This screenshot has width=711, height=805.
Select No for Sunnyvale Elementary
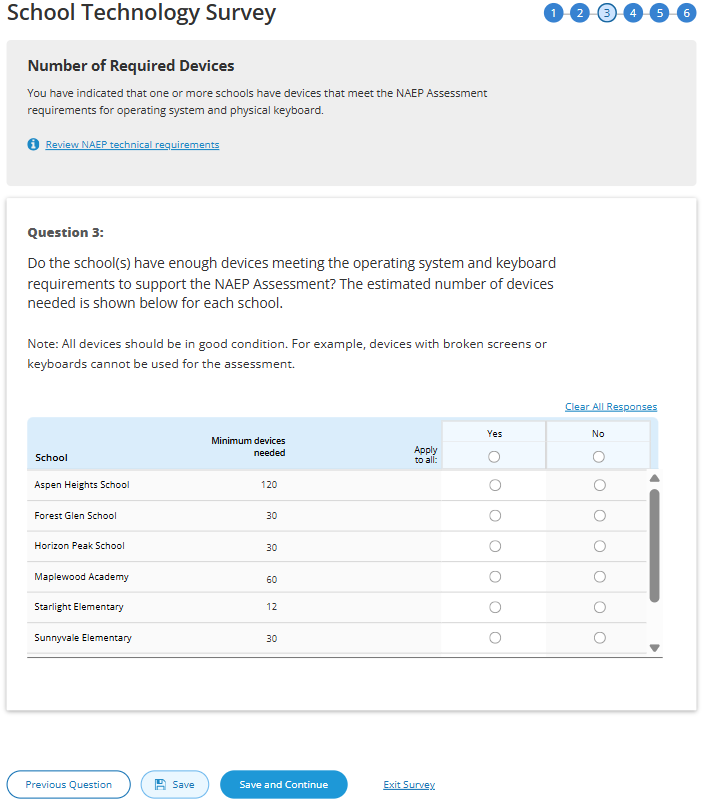(x=599, y=638)
